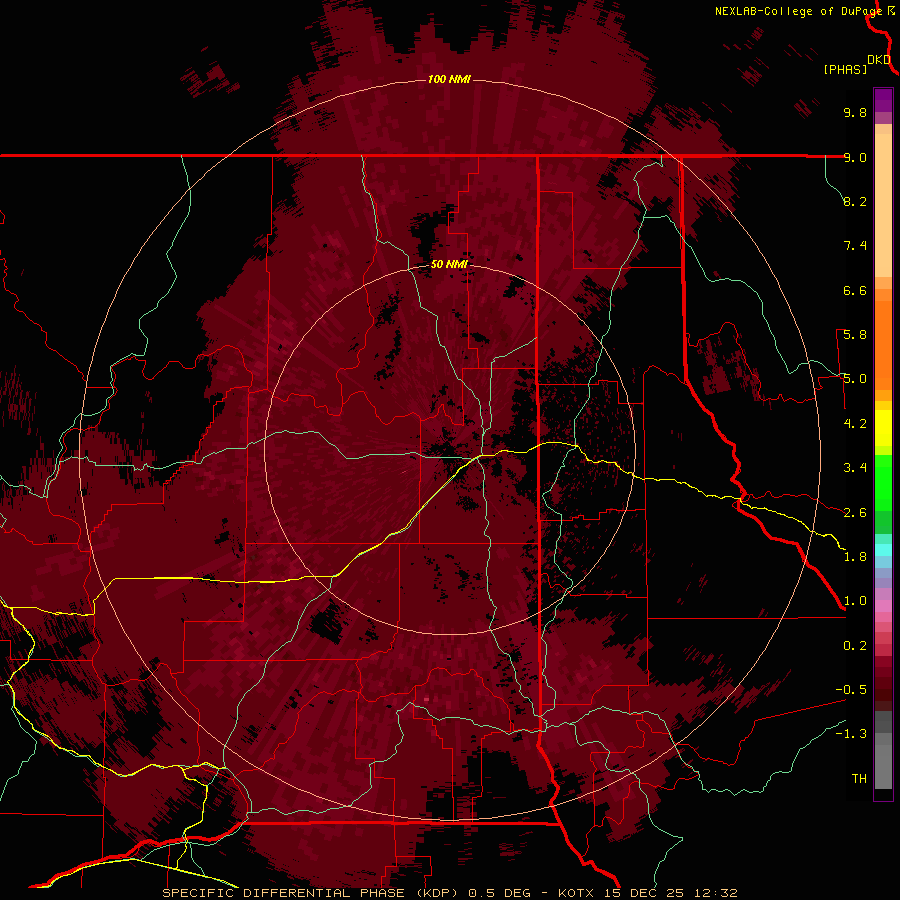Click the 15 DEC 25 12:32 timestamp
The height and width of the screenshot is (900, 900).
point(671,893)
